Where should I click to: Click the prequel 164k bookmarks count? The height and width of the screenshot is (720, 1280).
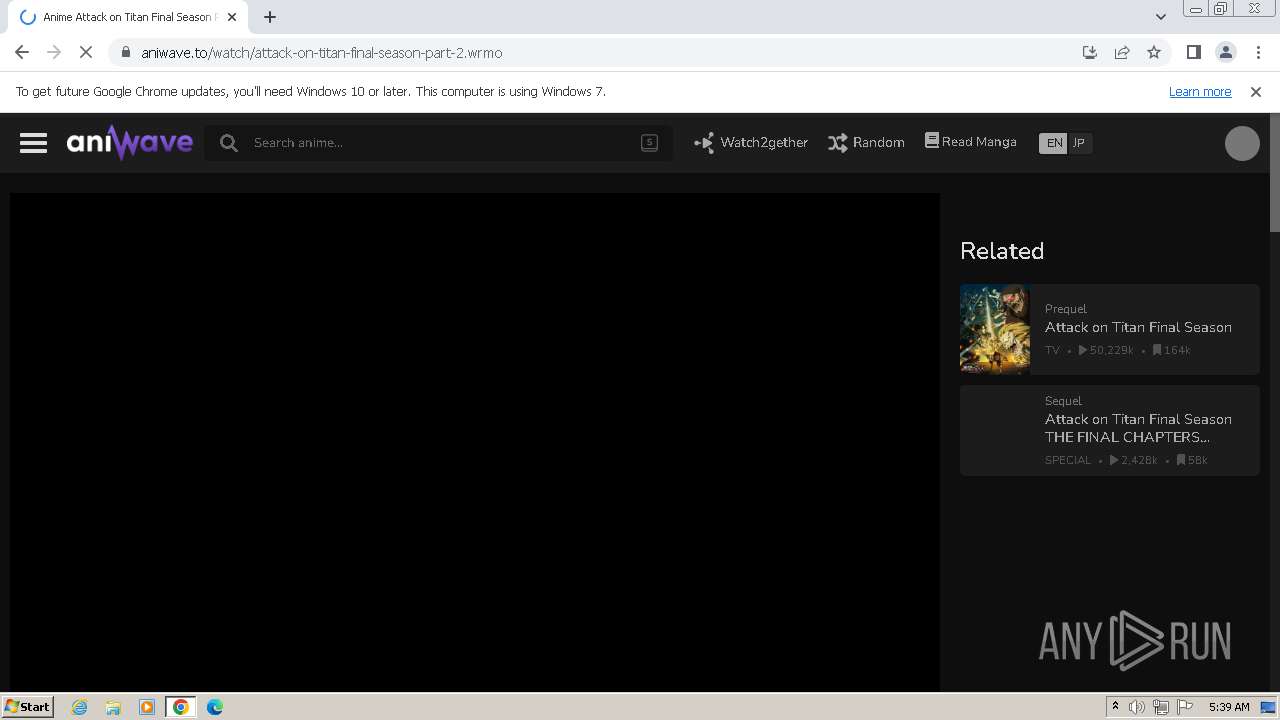(1171, 350)
